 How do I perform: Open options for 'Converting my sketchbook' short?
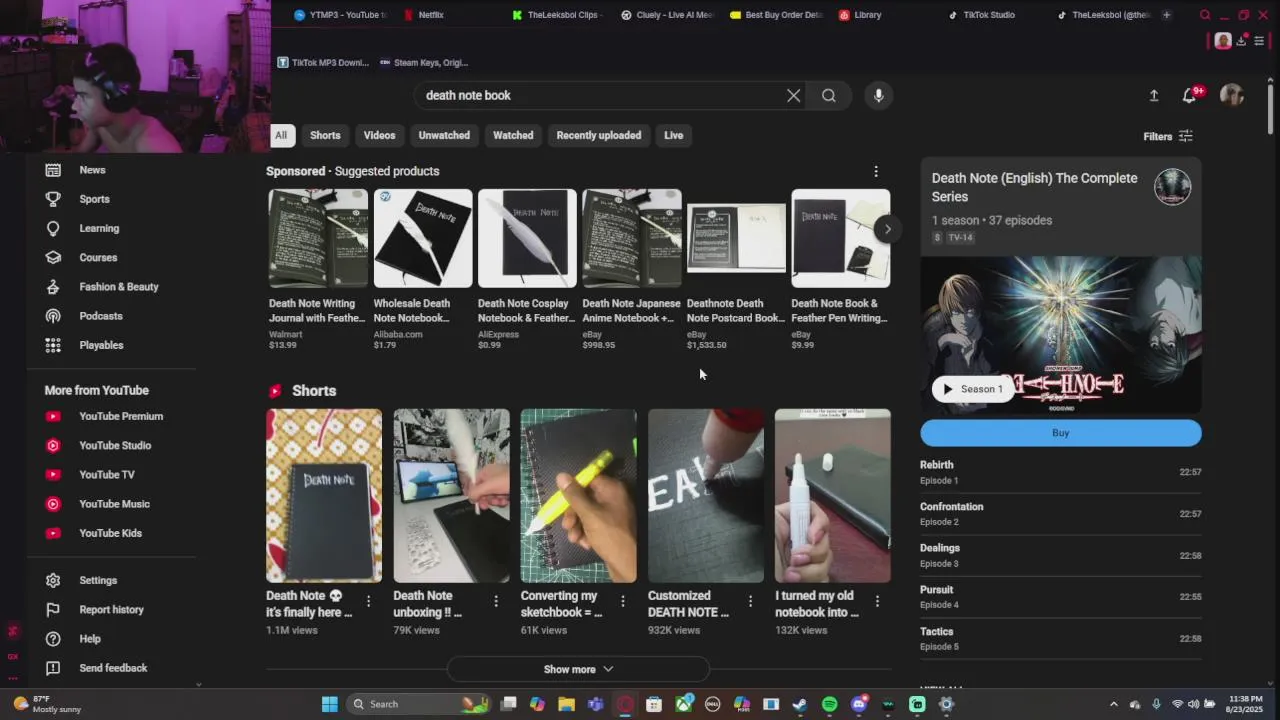[x=623, y=601]
